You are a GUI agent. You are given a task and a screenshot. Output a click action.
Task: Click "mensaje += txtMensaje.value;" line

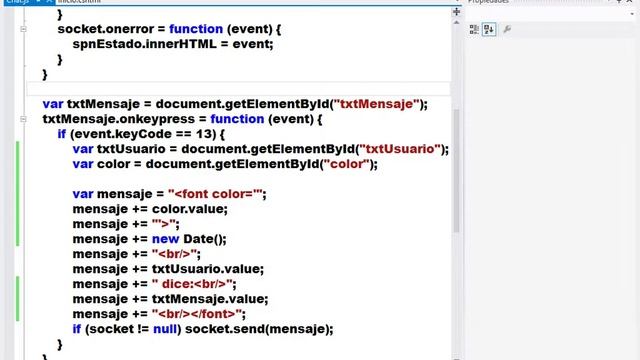pos(170,299)
